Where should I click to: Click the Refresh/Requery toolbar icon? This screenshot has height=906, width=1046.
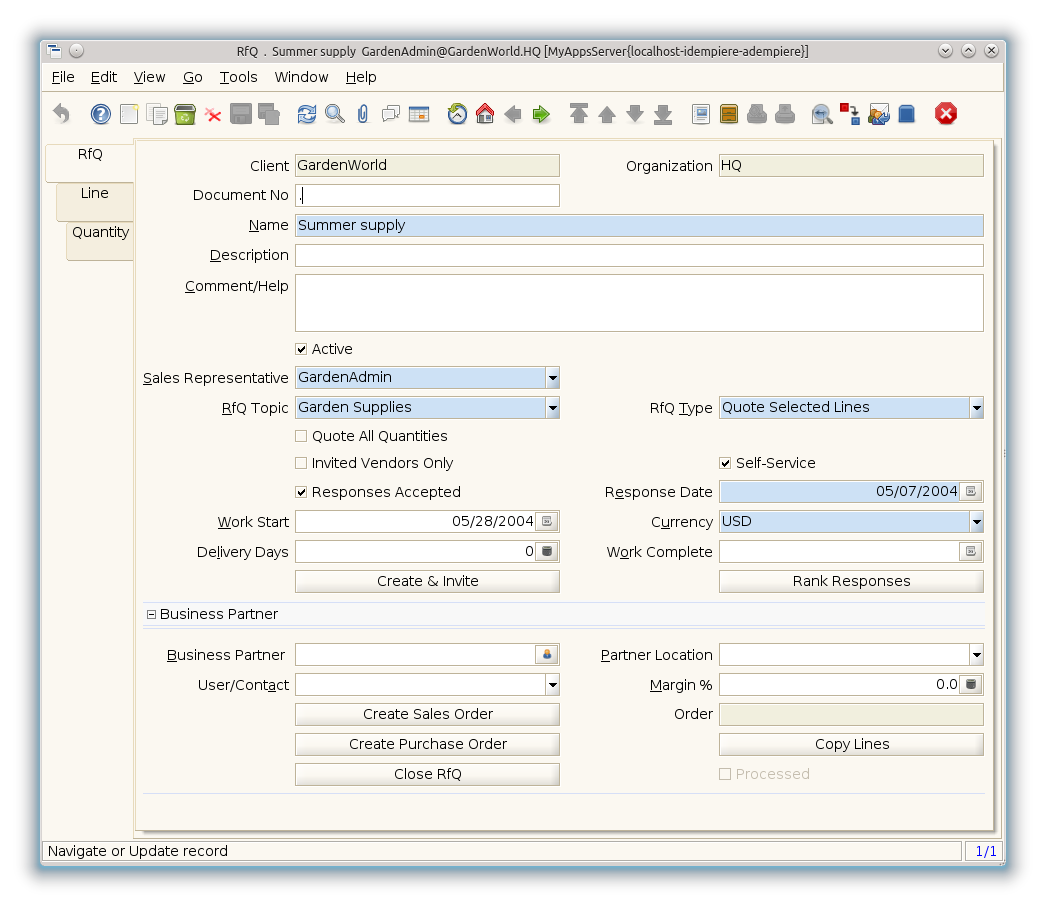pyautogui.click(x=306, y=114)
